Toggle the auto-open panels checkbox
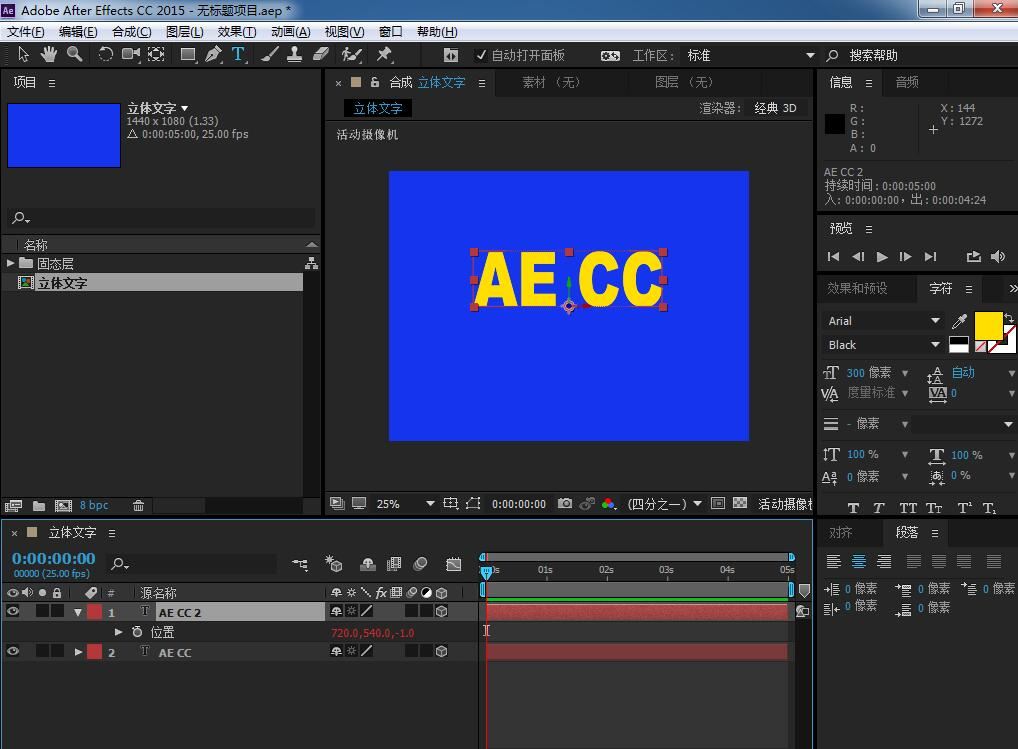The image size is (1018, 749). coord(481,55)
